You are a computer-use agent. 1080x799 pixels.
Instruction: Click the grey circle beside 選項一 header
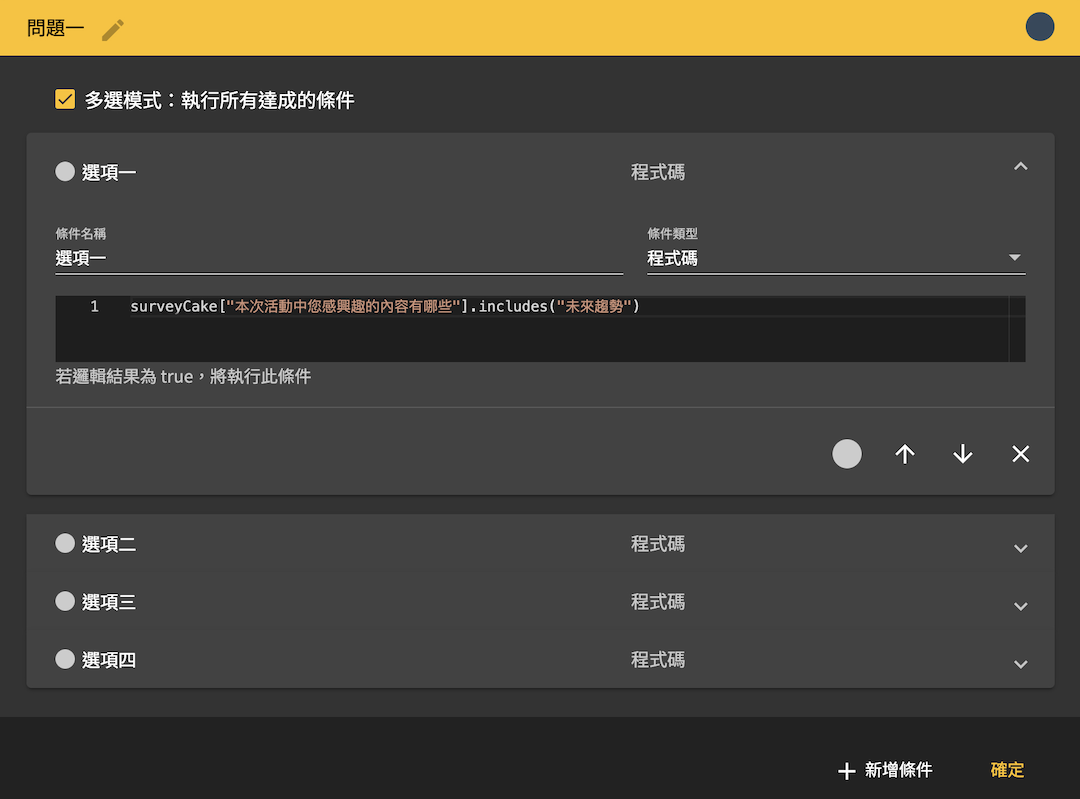[65, 172]
